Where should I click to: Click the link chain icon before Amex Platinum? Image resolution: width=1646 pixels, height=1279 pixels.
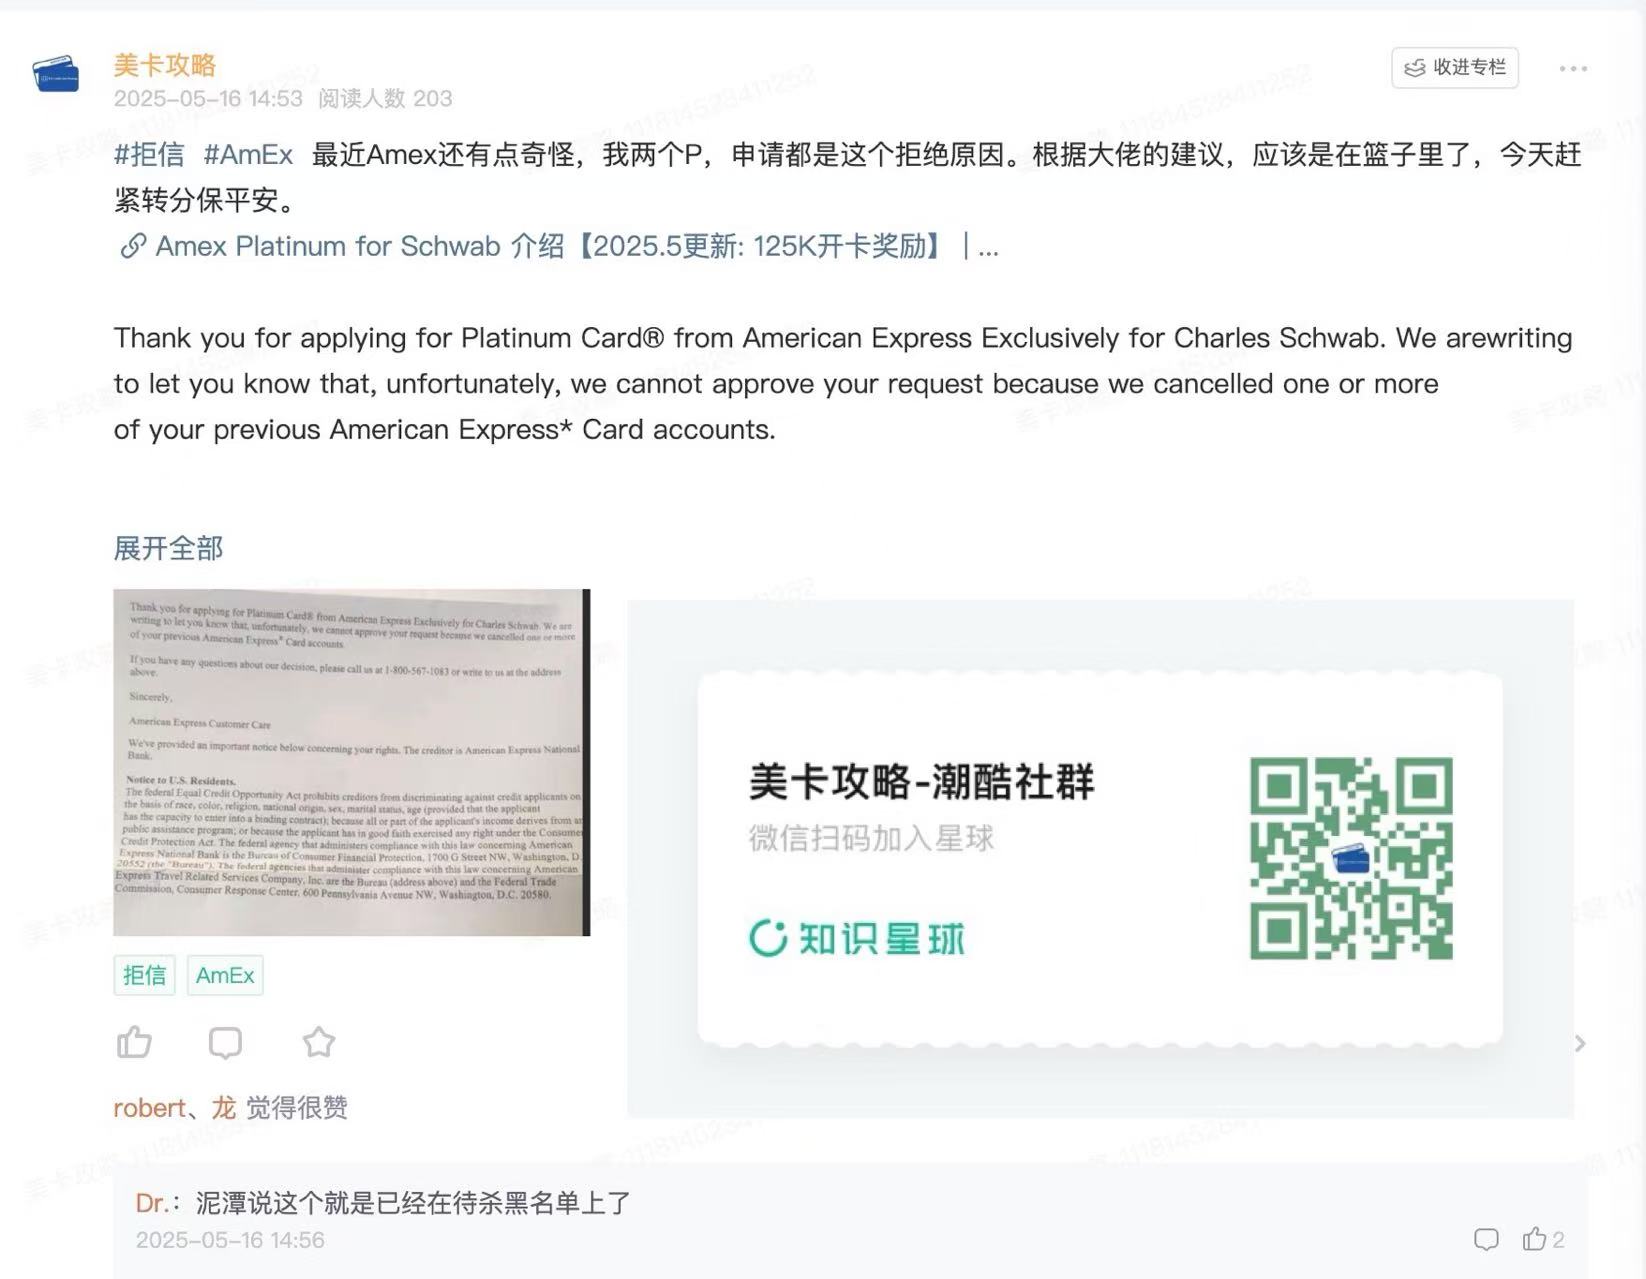tap(133, 246)
